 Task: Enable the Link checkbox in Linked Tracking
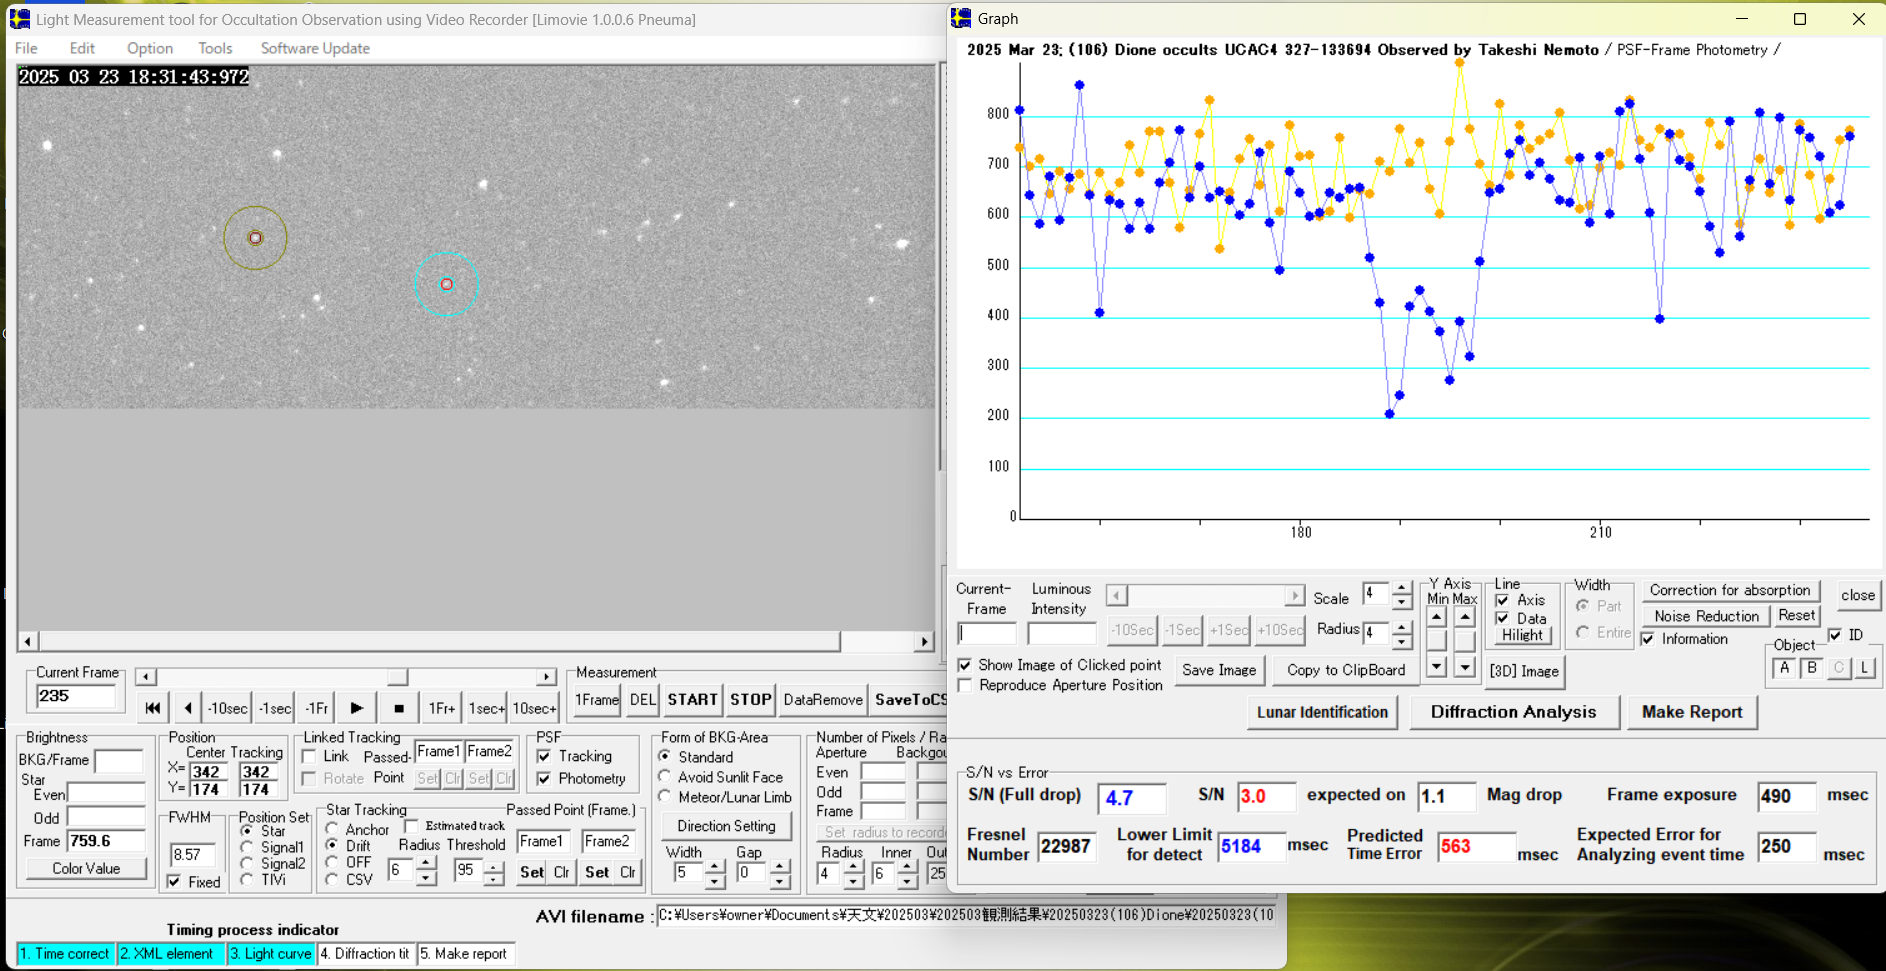310,757
